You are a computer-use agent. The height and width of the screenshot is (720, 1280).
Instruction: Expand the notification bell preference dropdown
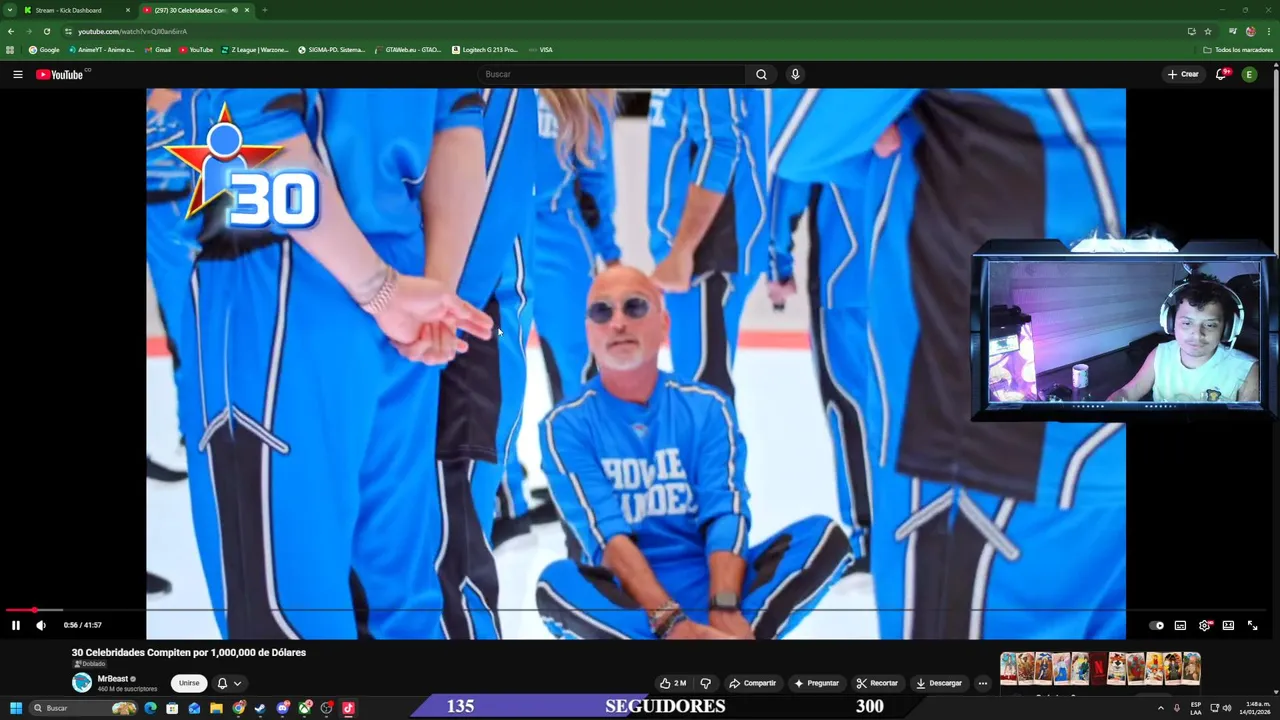click(237, 683)
